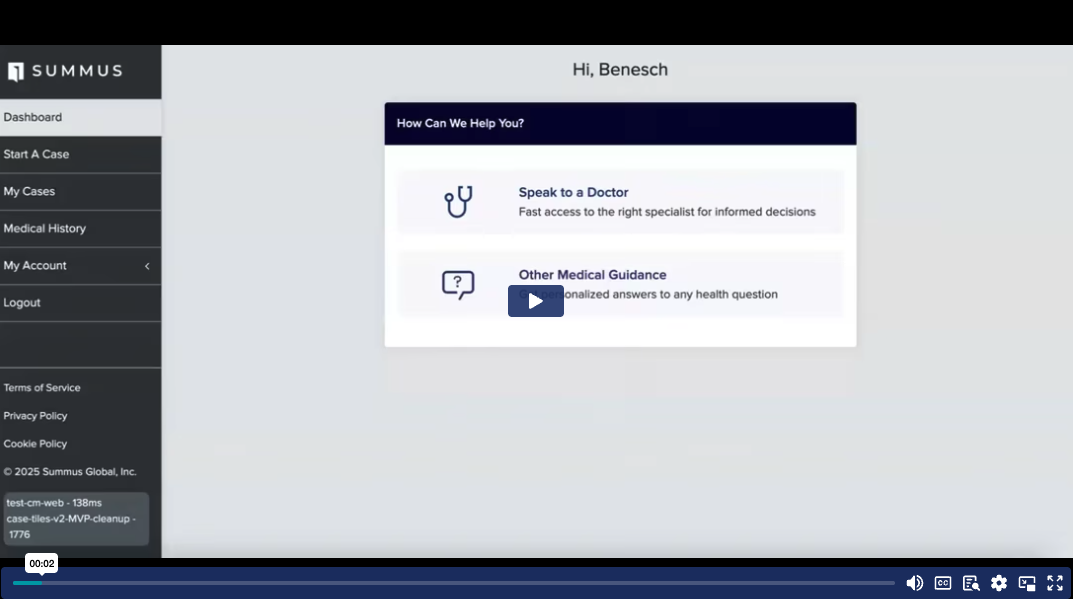The image size is (1073, 599).
Task: Expand My Account submenu chevron
Action: pos(147,266)
